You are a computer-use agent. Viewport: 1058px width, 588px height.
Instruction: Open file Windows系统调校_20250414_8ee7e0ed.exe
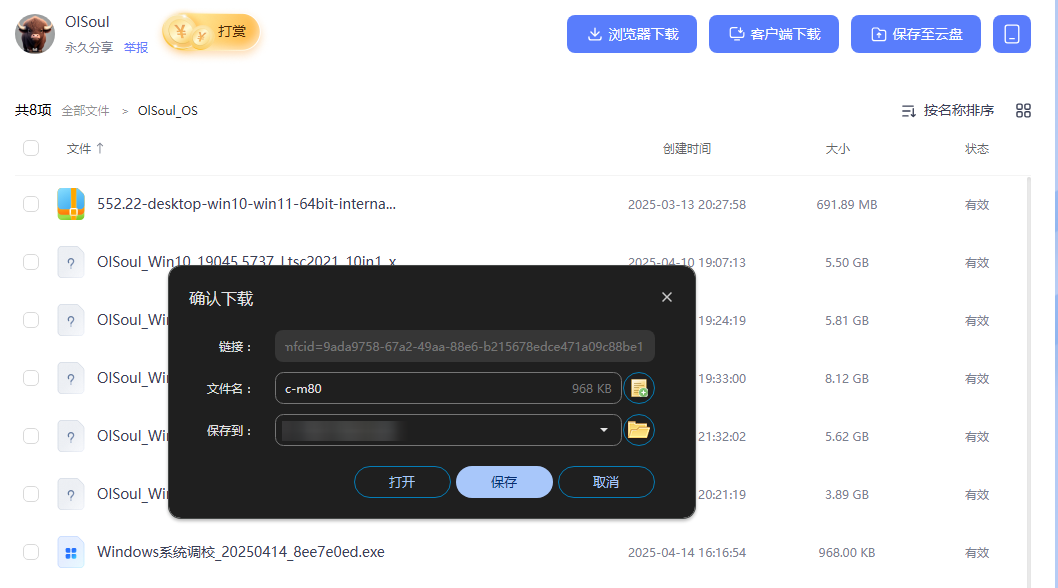241,552
